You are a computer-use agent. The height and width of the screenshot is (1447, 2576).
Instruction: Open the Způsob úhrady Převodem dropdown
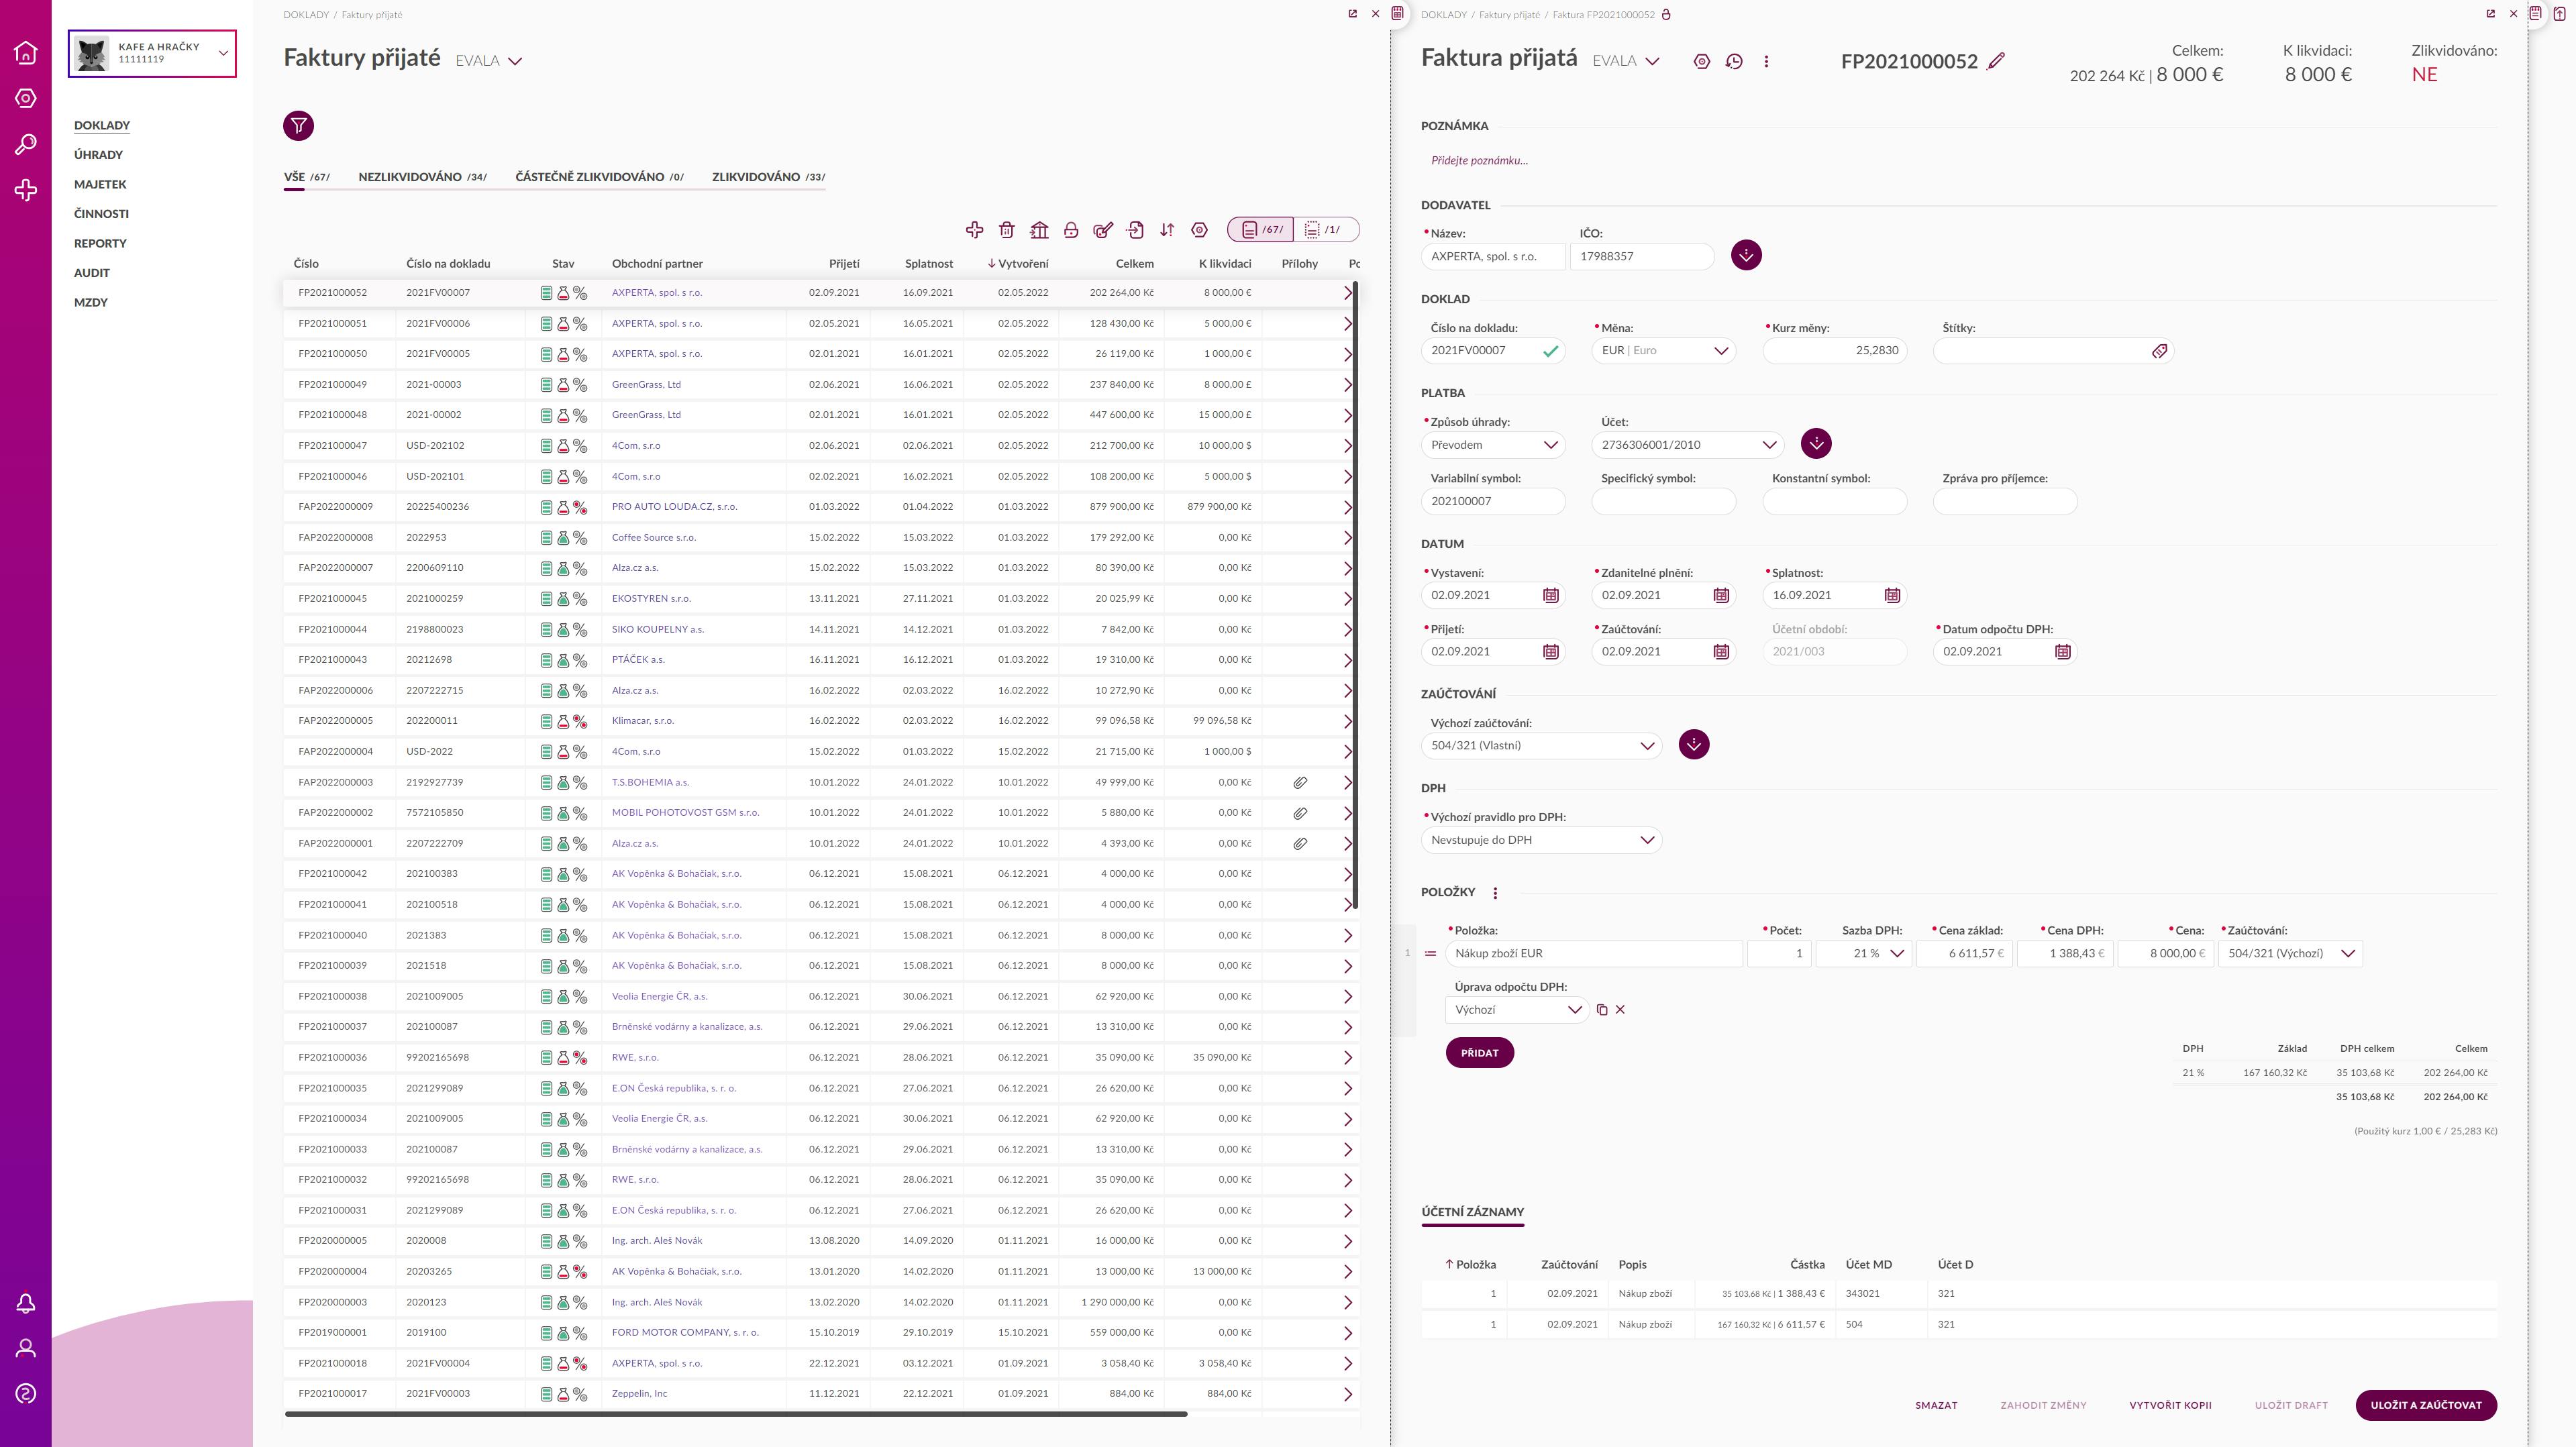coord(1493,445)
